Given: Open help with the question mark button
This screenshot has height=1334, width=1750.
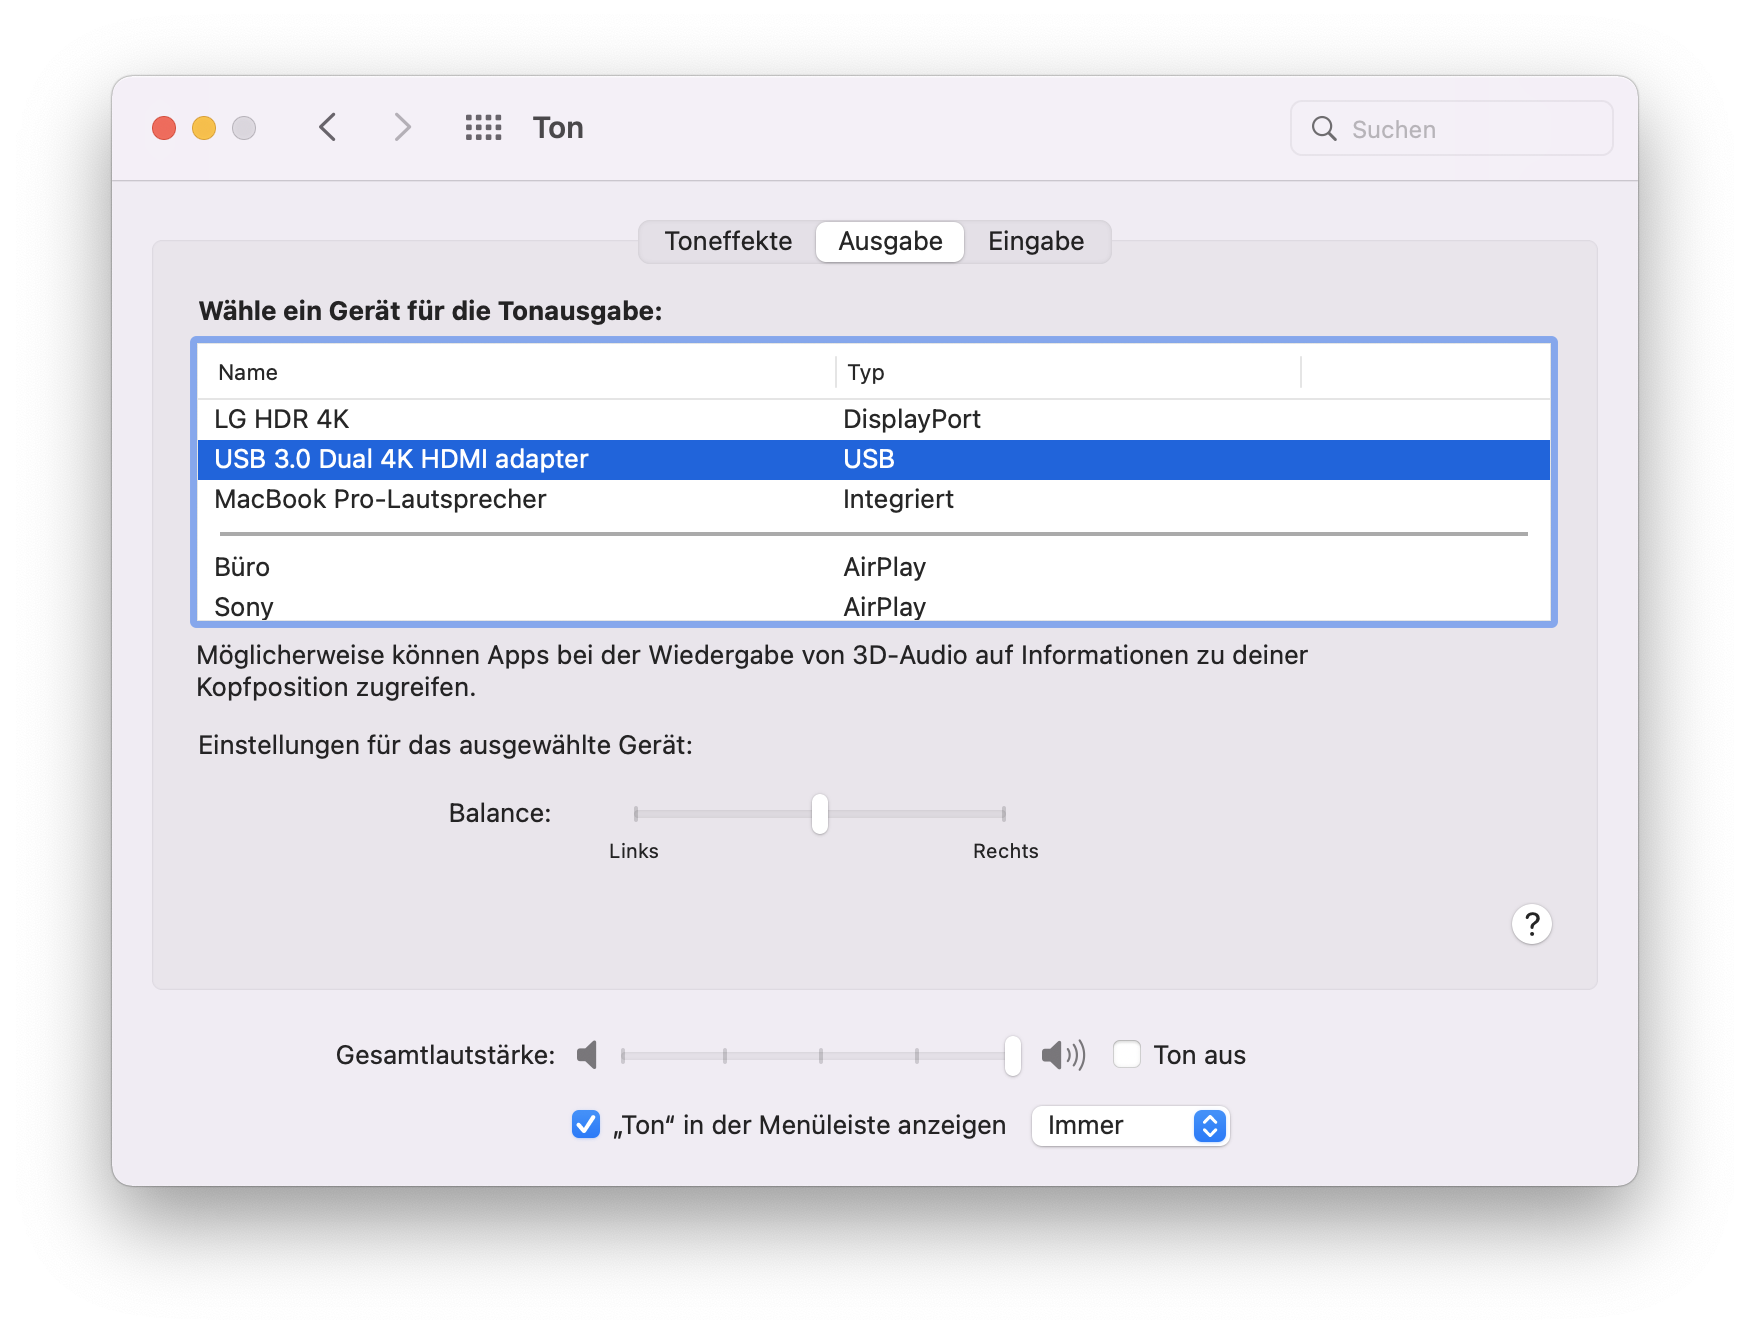Looking at the screenshot, I should (1531, 924).
